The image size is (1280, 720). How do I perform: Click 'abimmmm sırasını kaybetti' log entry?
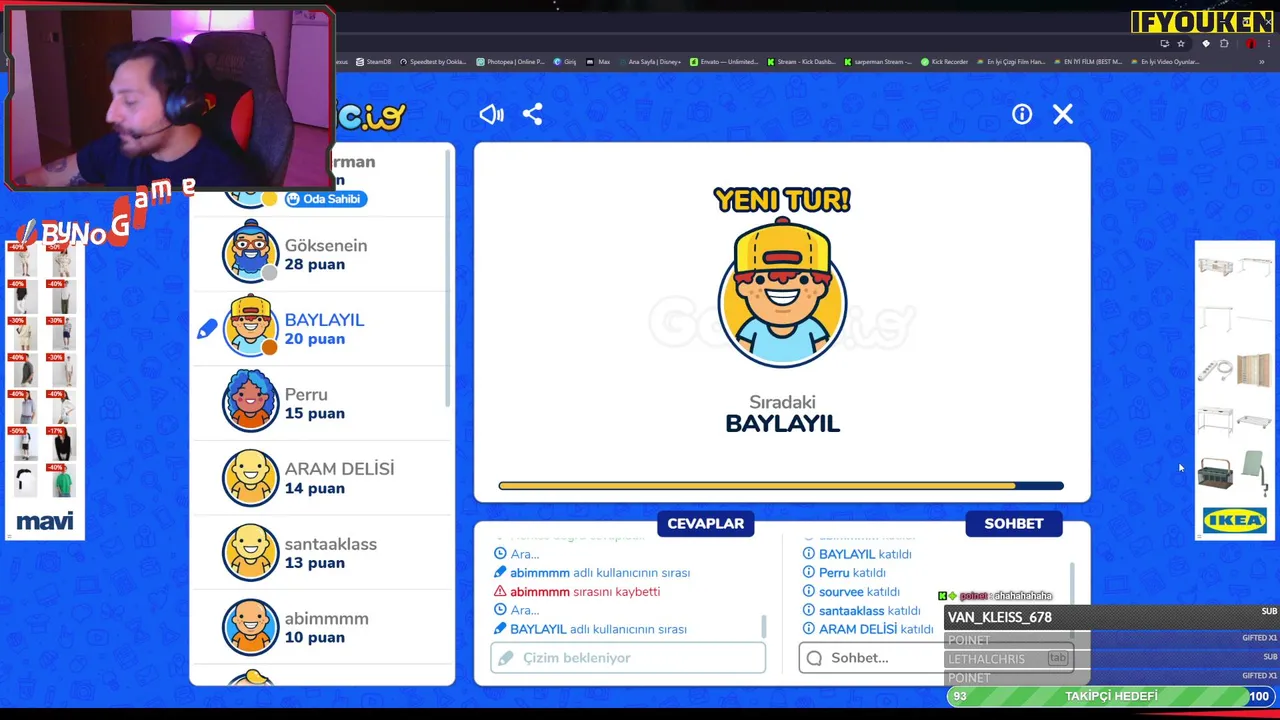tap(577, 591)
